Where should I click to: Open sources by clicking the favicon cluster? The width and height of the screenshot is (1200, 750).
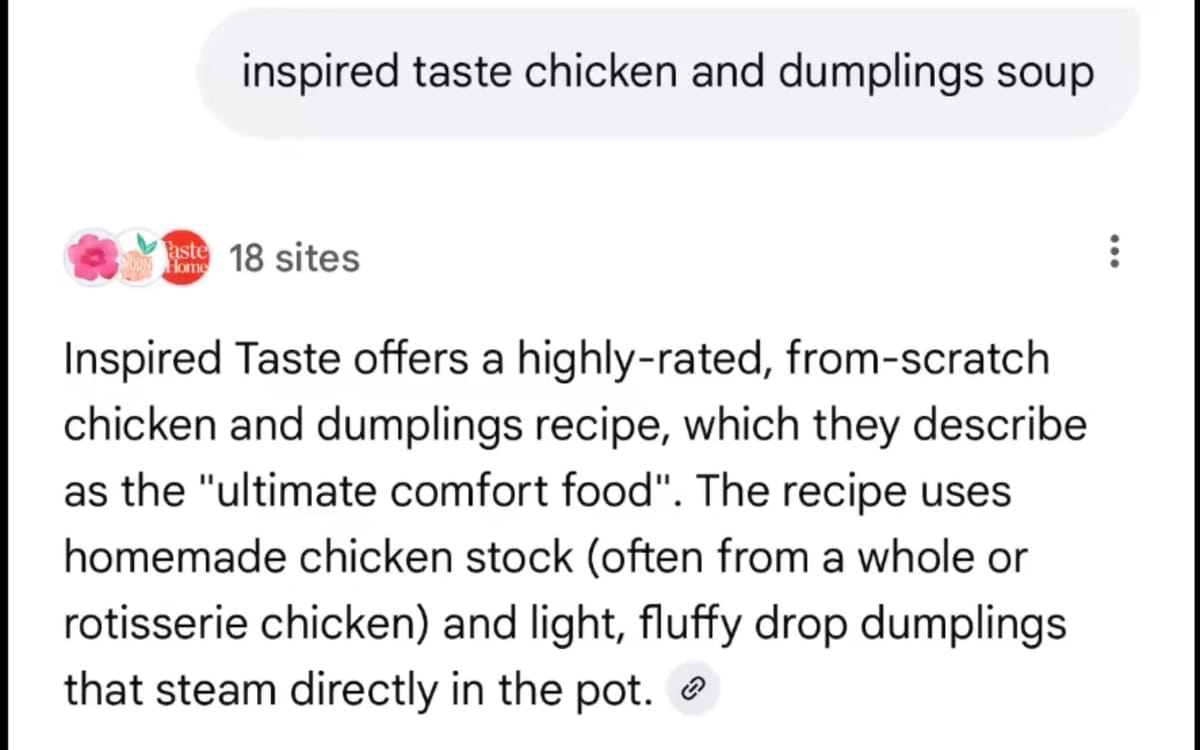140,256
